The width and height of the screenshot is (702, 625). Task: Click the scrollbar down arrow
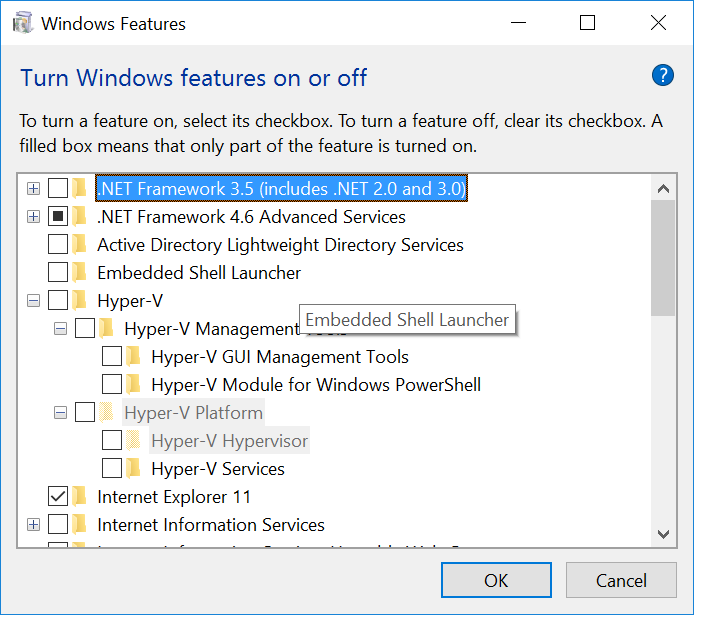click(663, 534)
